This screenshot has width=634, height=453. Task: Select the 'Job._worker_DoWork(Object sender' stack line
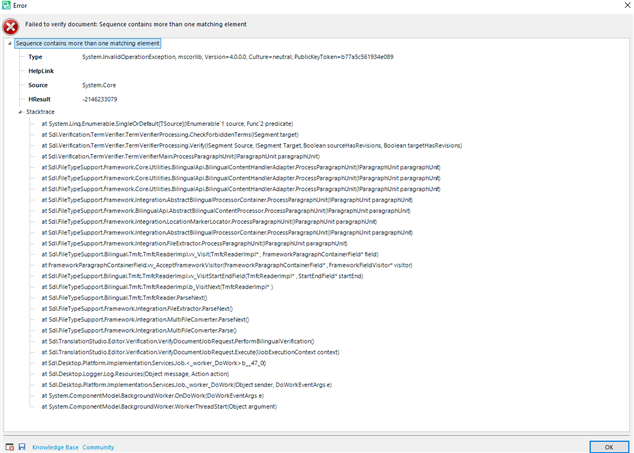click(186, 385)
